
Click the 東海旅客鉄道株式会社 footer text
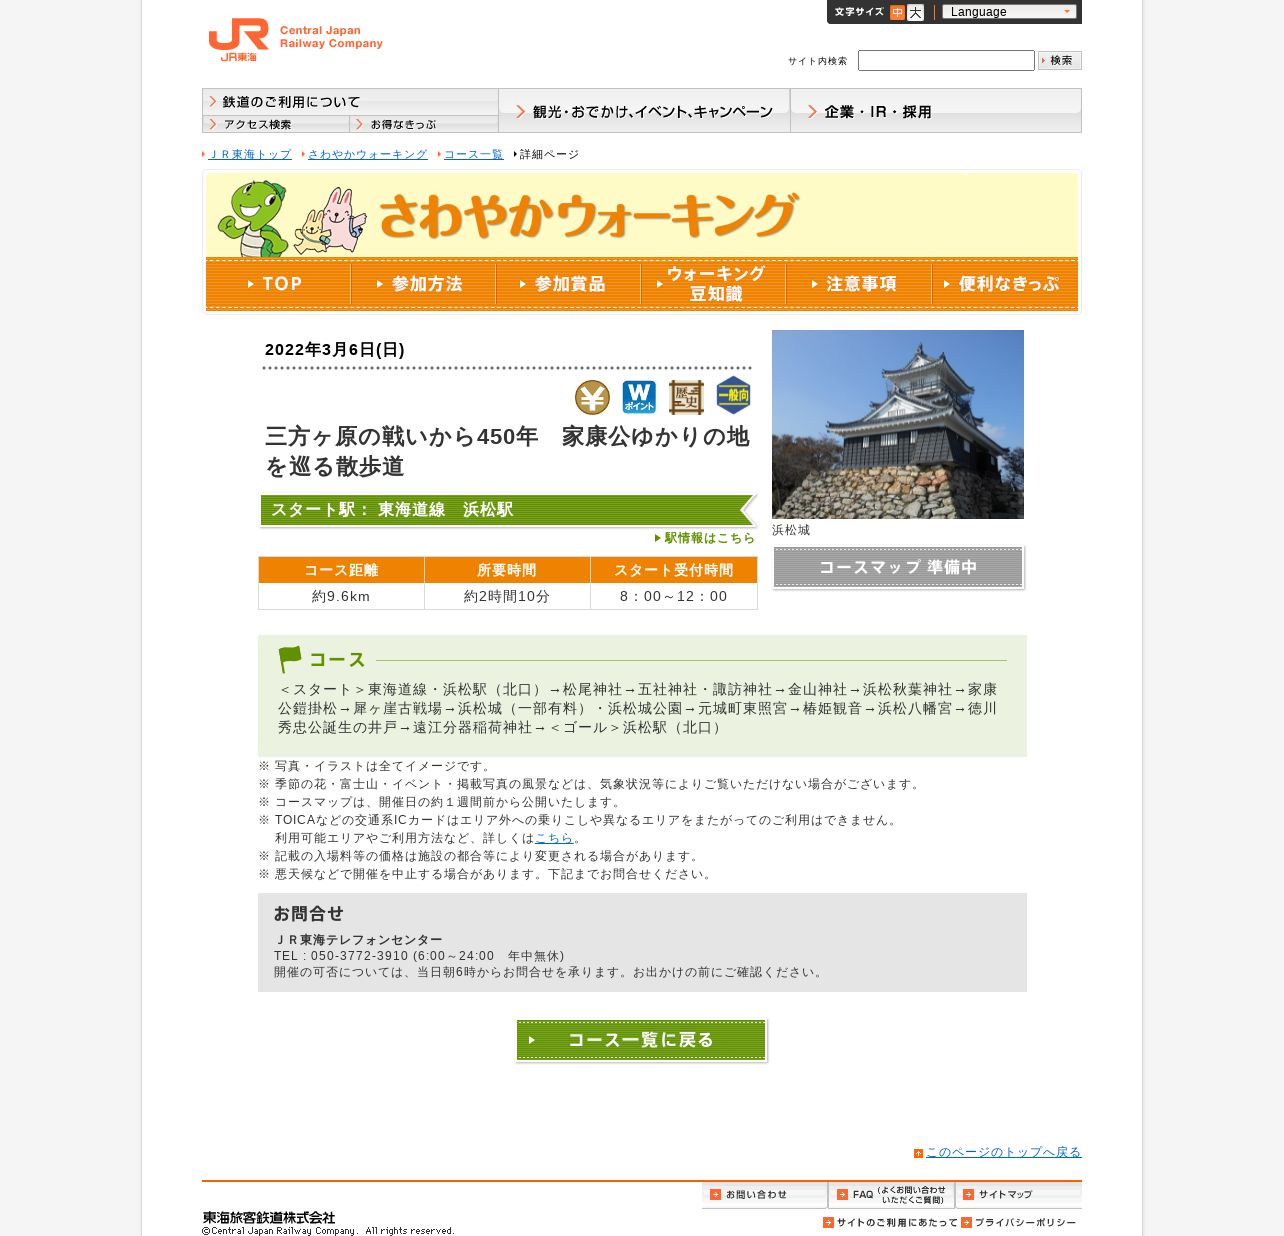[x=269, y=1217]
